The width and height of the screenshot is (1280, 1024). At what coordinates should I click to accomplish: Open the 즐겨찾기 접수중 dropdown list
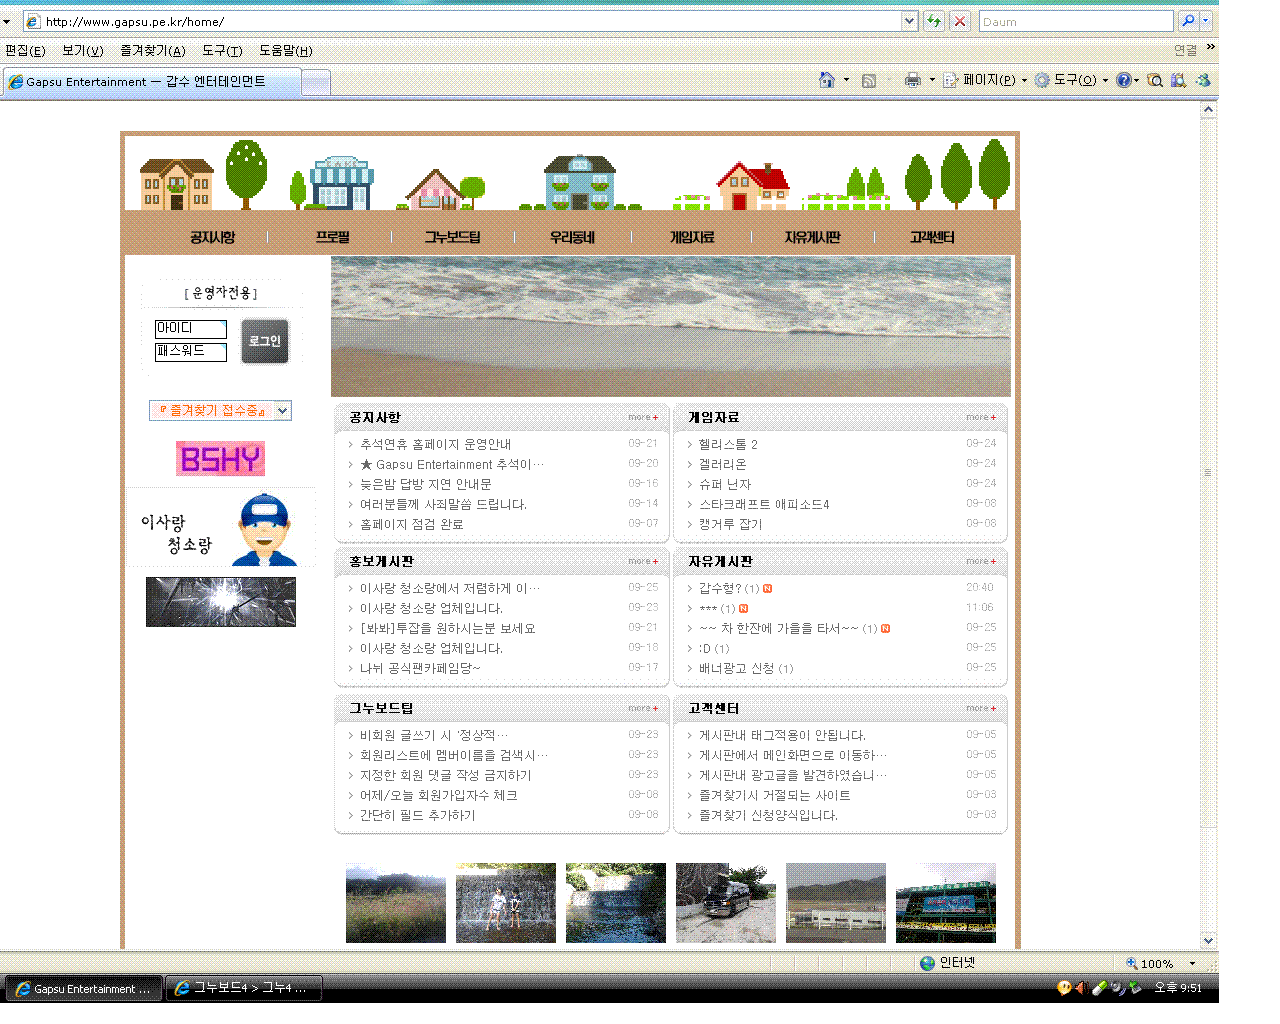coord(283,410)
